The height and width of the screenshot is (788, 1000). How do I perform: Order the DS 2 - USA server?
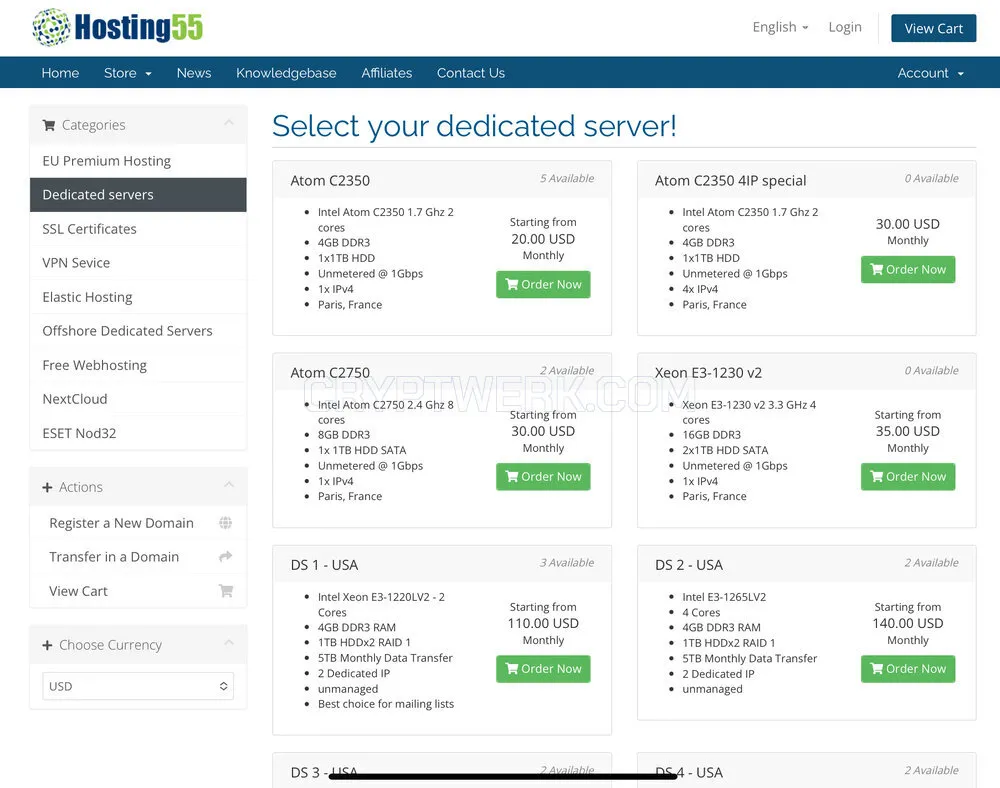908,669
